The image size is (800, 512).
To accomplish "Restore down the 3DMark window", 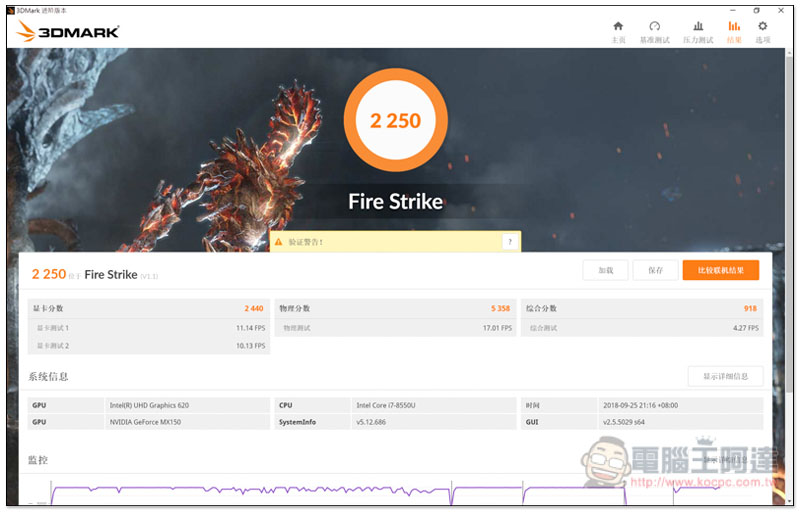I will click(x=757, y=10).
